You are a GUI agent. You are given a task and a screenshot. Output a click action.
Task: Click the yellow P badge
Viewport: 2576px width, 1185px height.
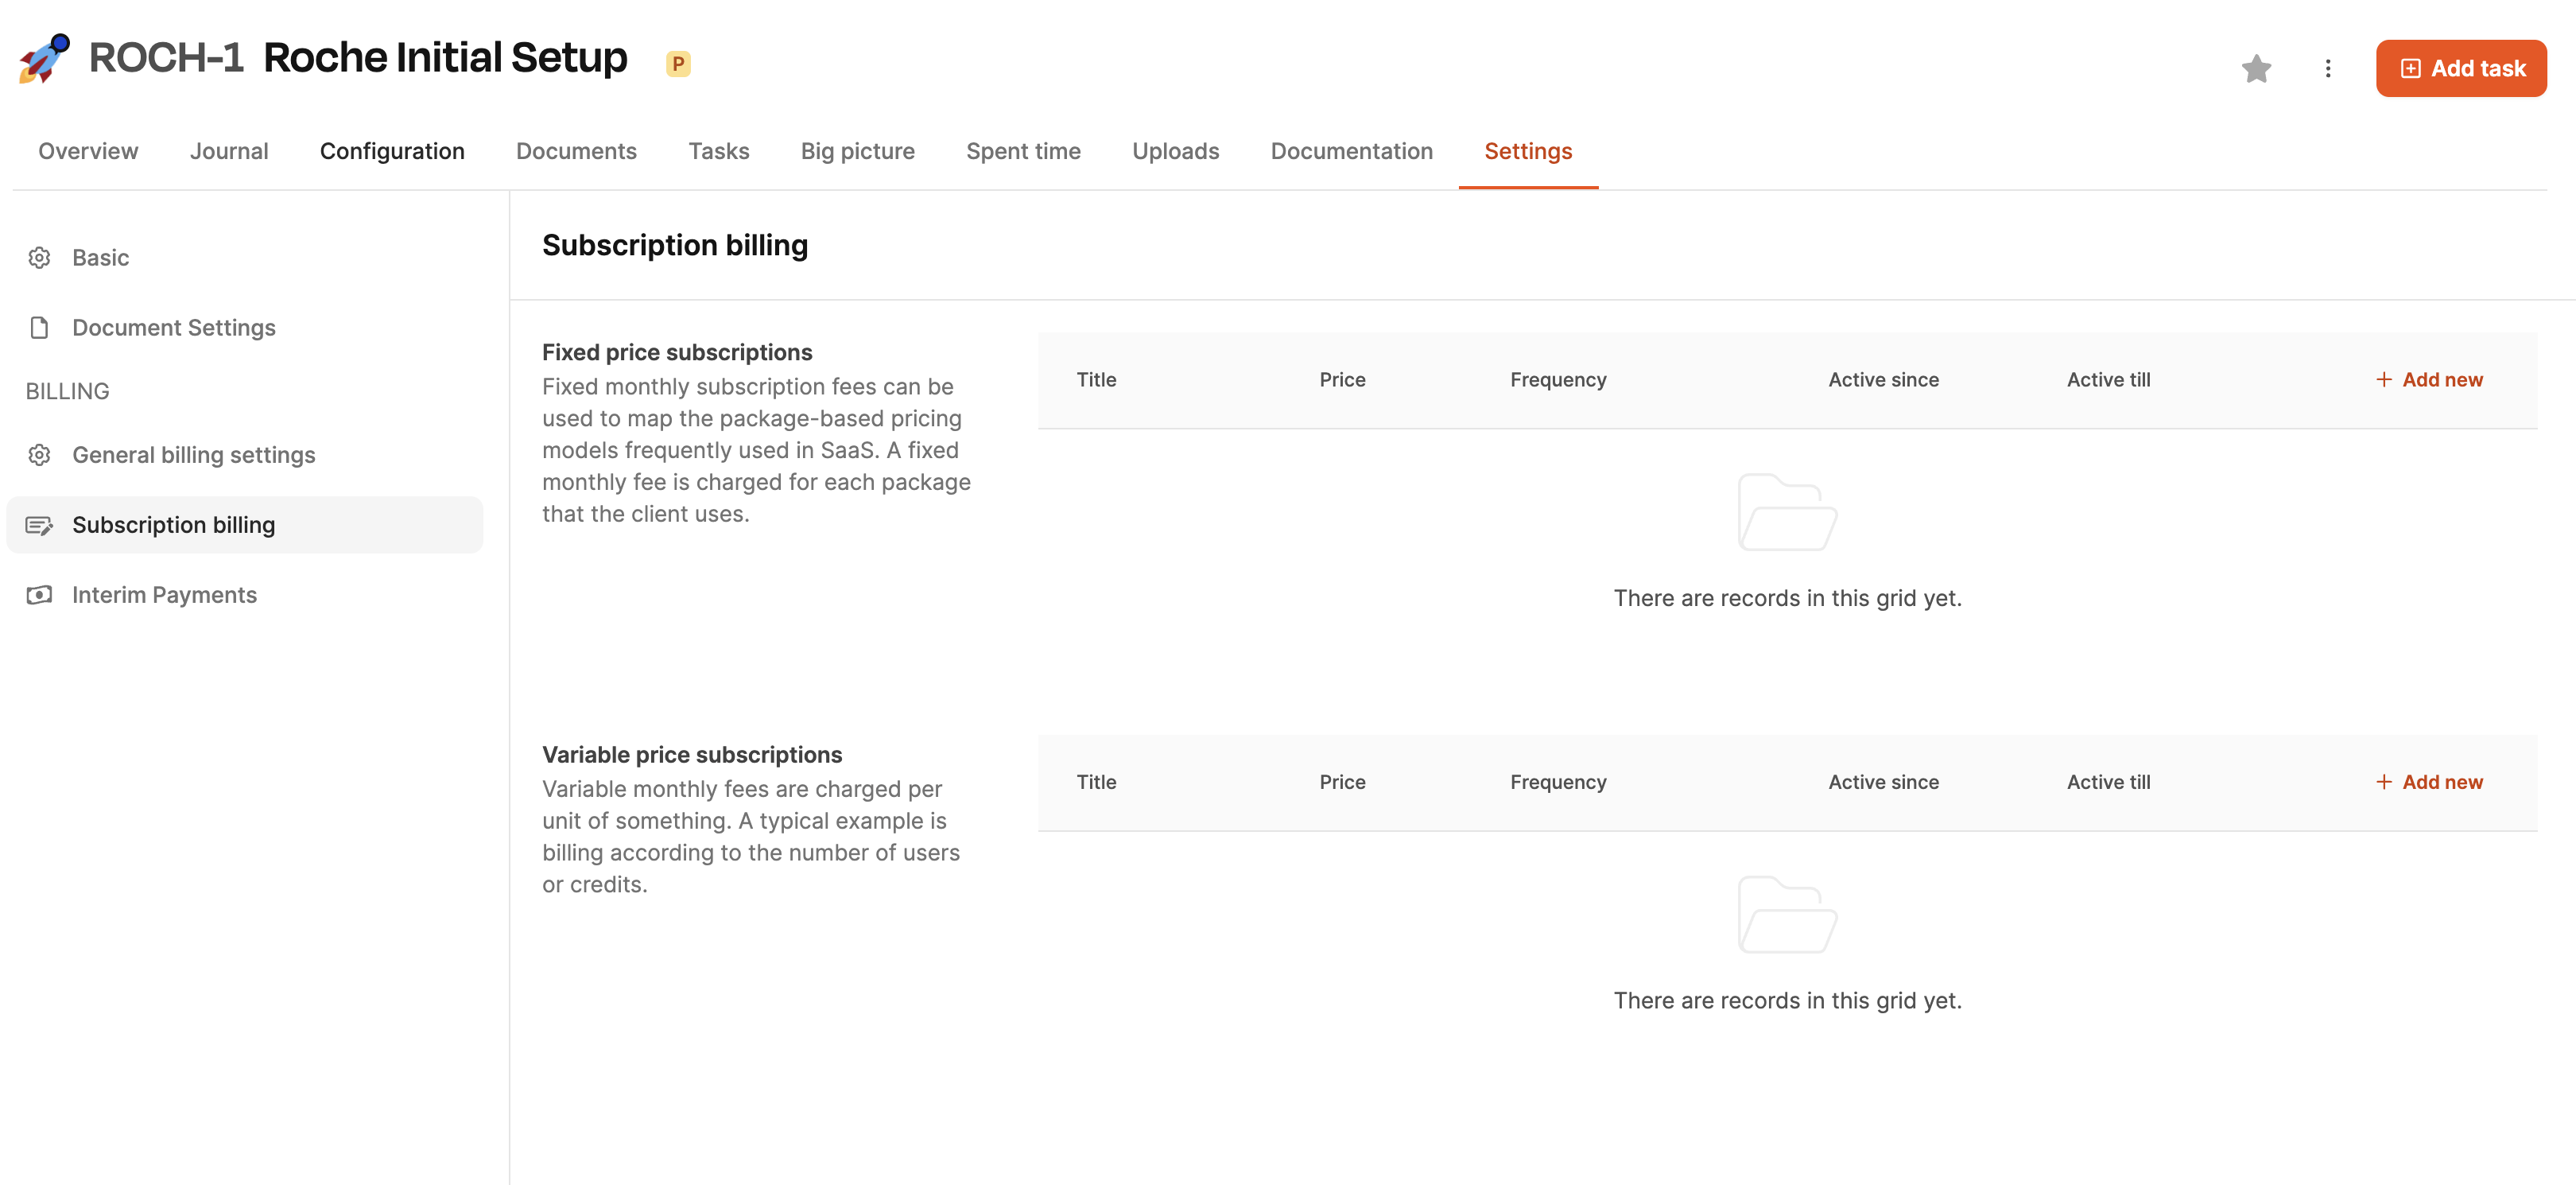point(678,64)
